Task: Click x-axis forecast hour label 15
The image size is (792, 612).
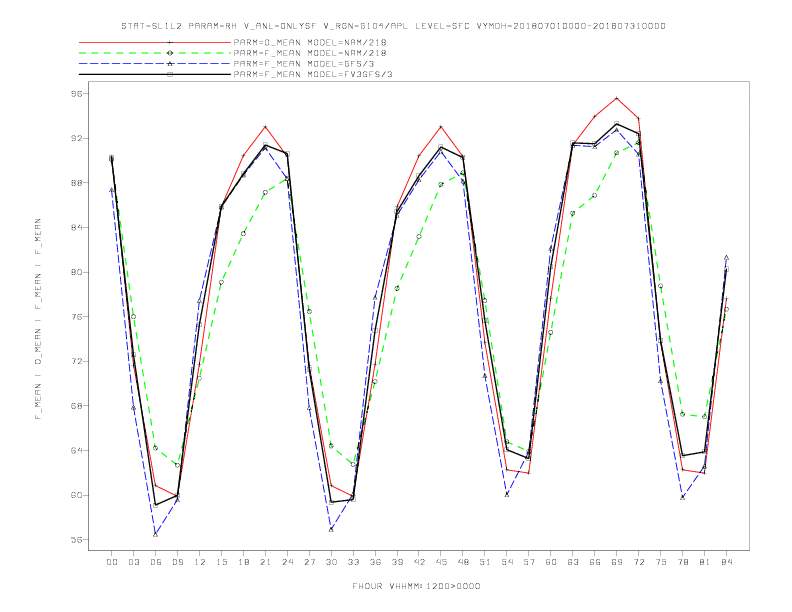Action: [221, 562]
